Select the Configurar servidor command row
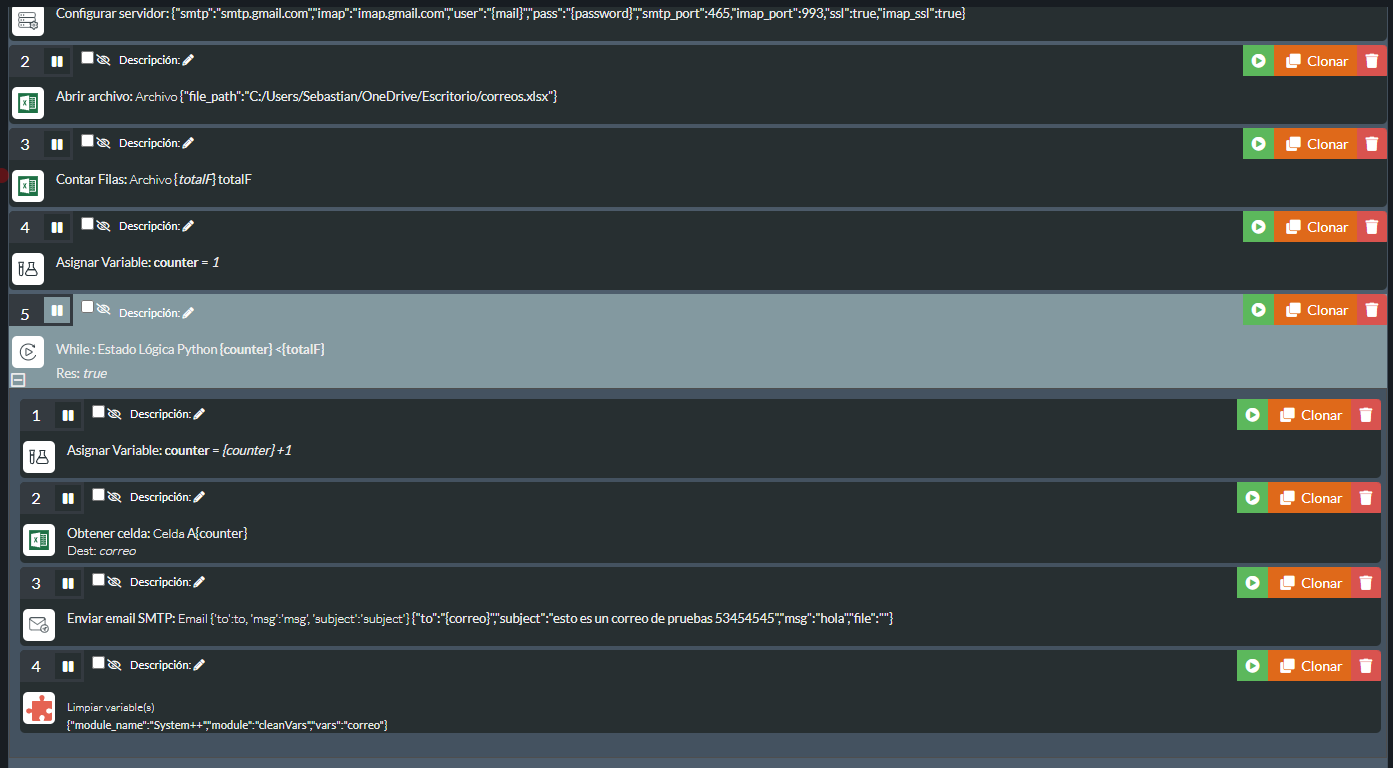 coord(510,14)
